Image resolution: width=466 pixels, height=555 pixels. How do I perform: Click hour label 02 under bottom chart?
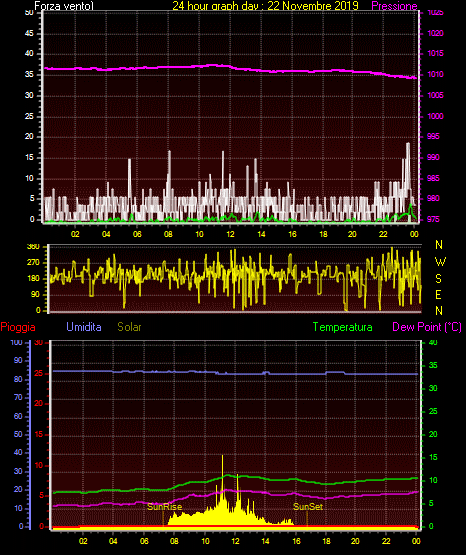pyautogui.click(x=83, y=541)
